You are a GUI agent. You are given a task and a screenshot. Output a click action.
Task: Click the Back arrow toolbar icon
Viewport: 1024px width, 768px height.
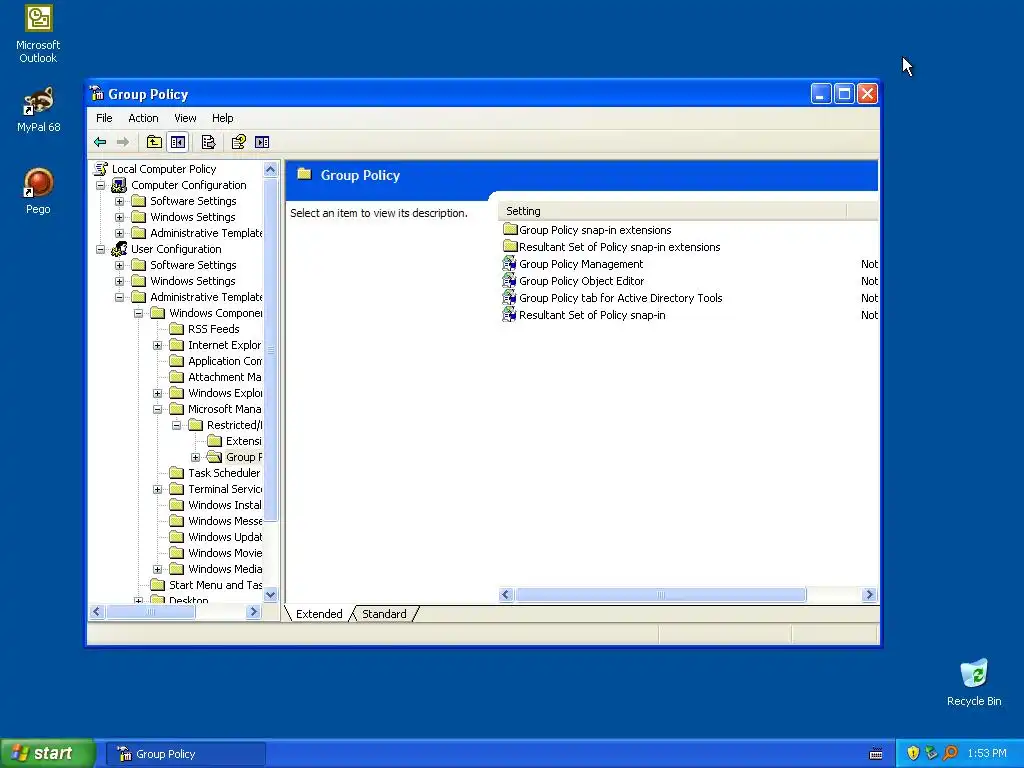(x=100, y=142)
